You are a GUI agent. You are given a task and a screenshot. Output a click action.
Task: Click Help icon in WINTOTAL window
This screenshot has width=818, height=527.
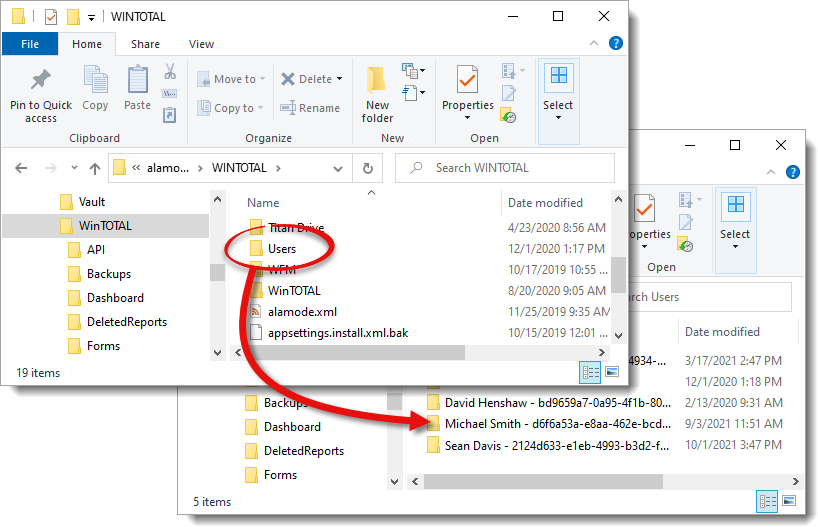click(616, 43)
